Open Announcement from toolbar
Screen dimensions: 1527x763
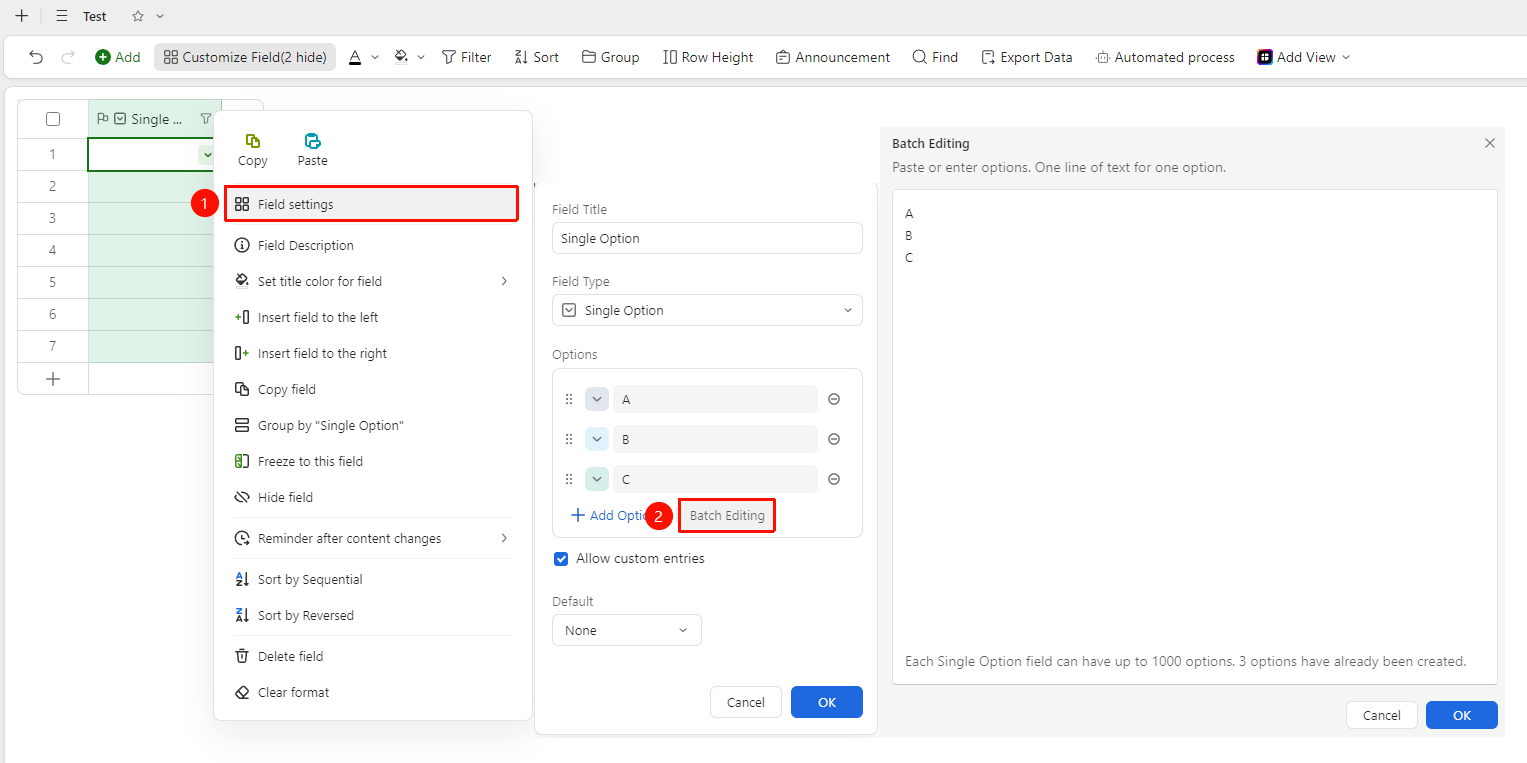[x=832, y=57]
